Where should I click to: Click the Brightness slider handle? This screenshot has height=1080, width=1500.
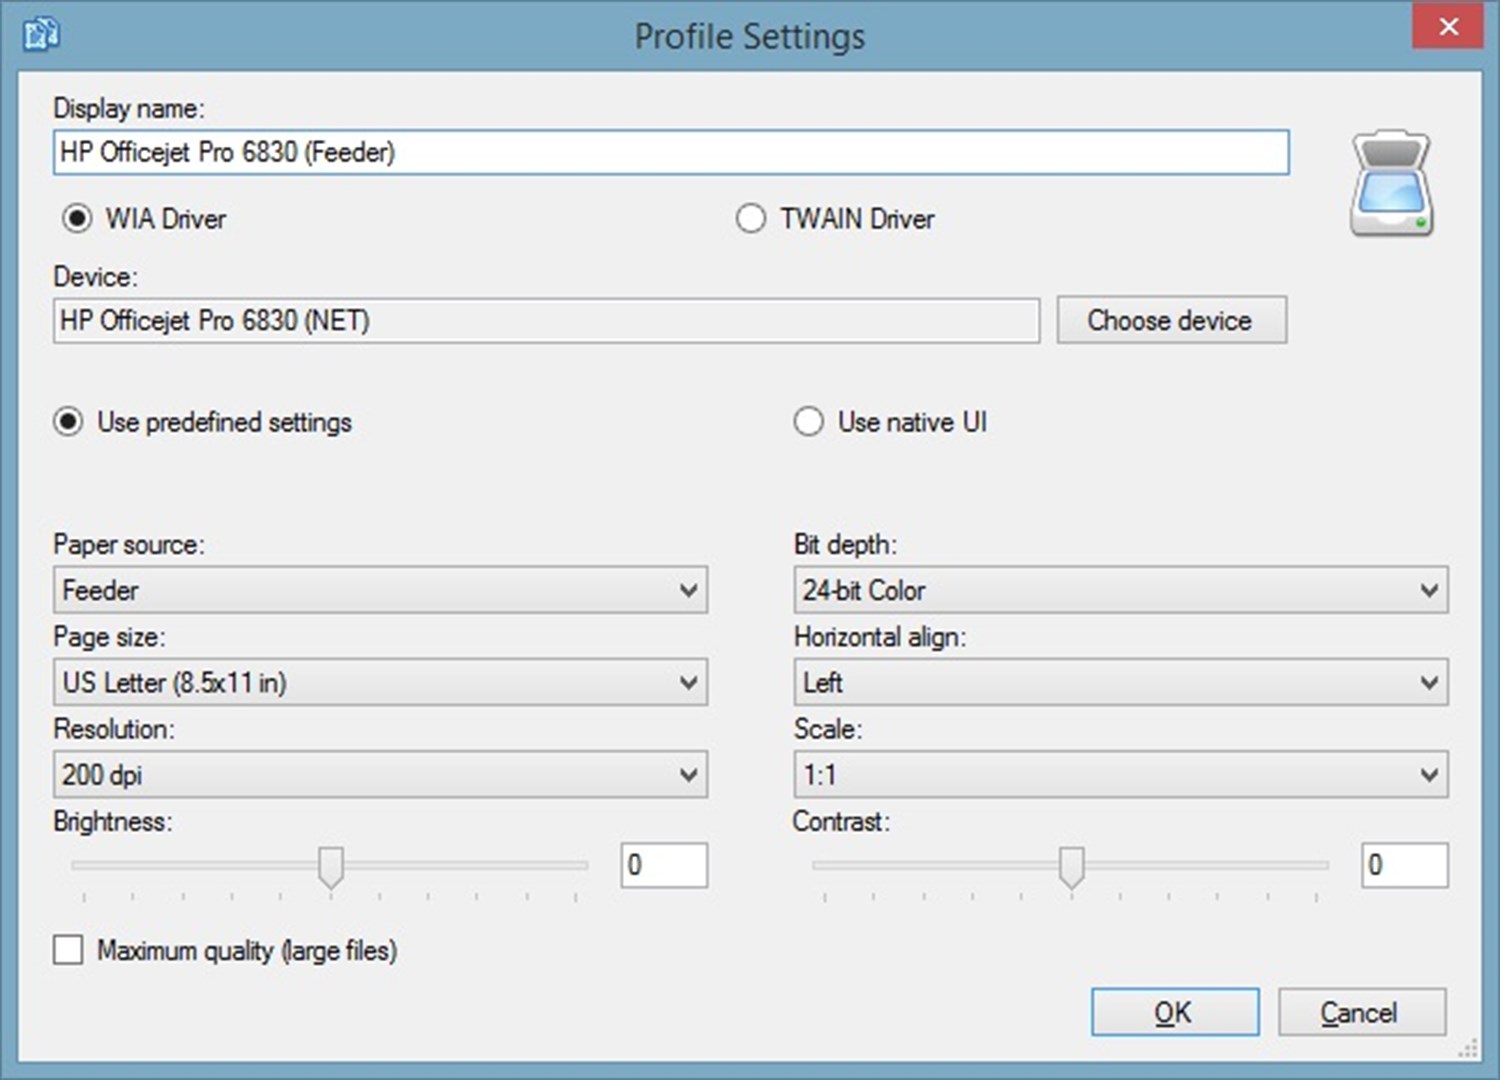[331, 866]
